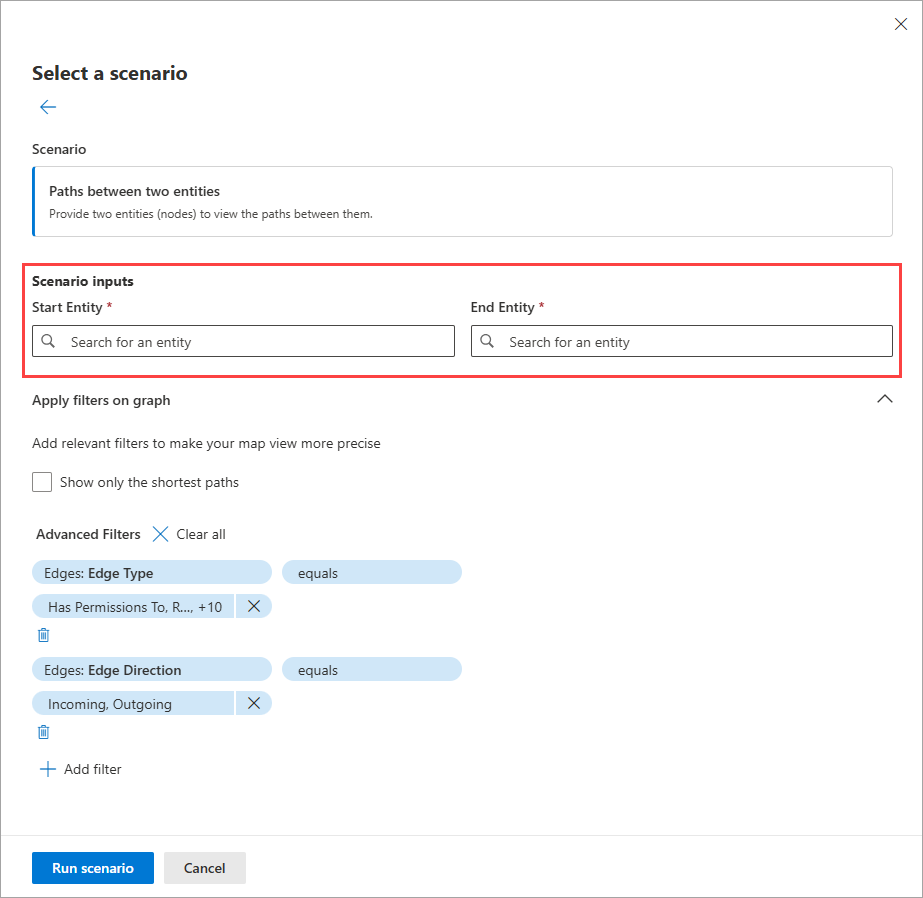Collapse the Apply filters on graph section

point(884,399)
